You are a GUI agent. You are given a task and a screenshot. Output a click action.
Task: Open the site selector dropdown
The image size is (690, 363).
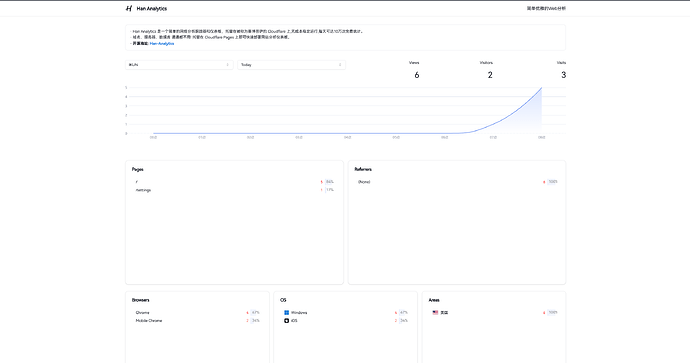pyautogui.click(x=179, y=65)
